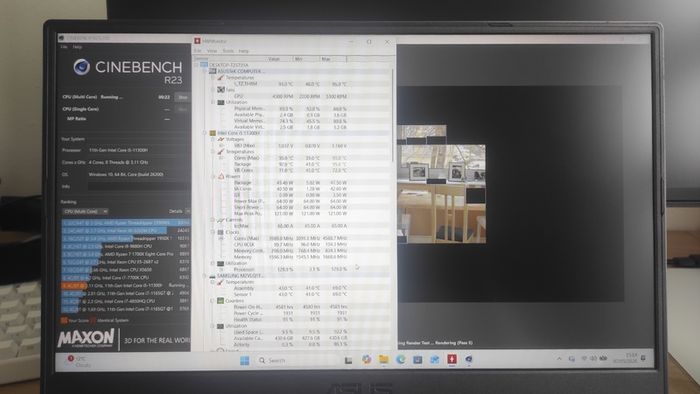Select the Intel Core i7-4850HQ ranking entry

pos(126,301)
